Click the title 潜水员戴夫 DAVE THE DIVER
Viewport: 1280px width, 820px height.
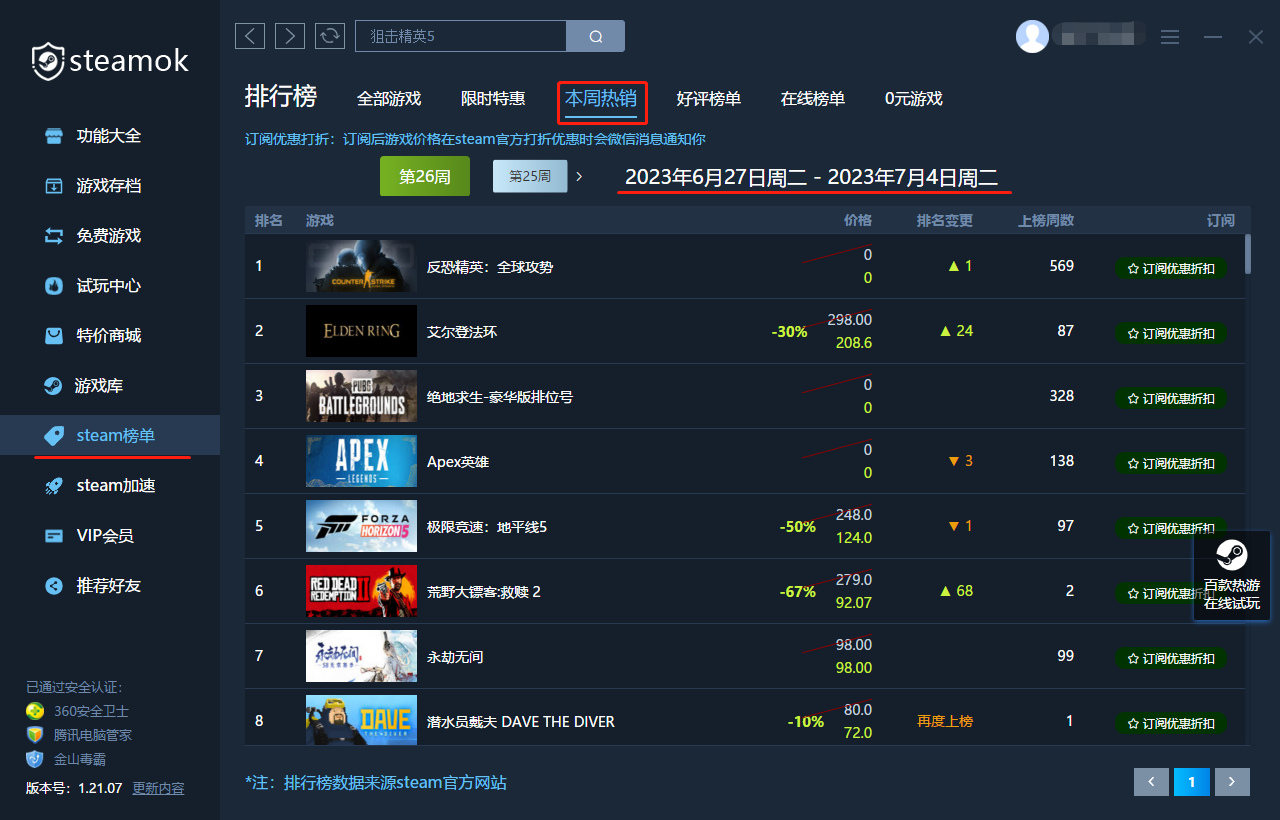coord(521,722)
